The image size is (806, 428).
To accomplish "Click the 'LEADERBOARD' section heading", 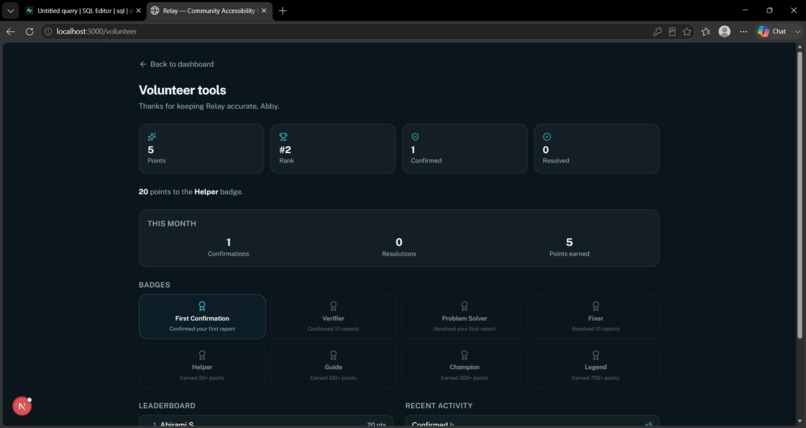I will (x=167, y=406).
